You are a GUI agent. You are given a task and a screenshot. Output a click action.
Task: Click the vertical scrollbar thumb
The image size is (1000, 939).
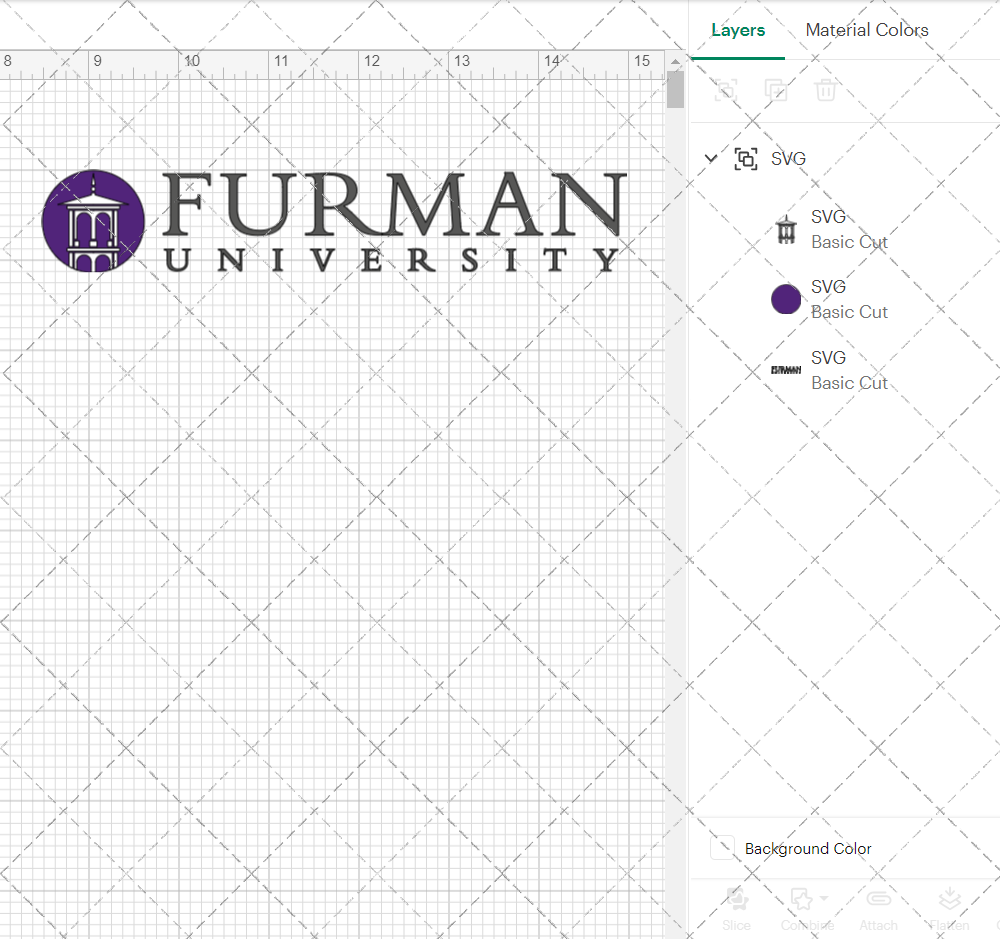(x=675, y=89)
